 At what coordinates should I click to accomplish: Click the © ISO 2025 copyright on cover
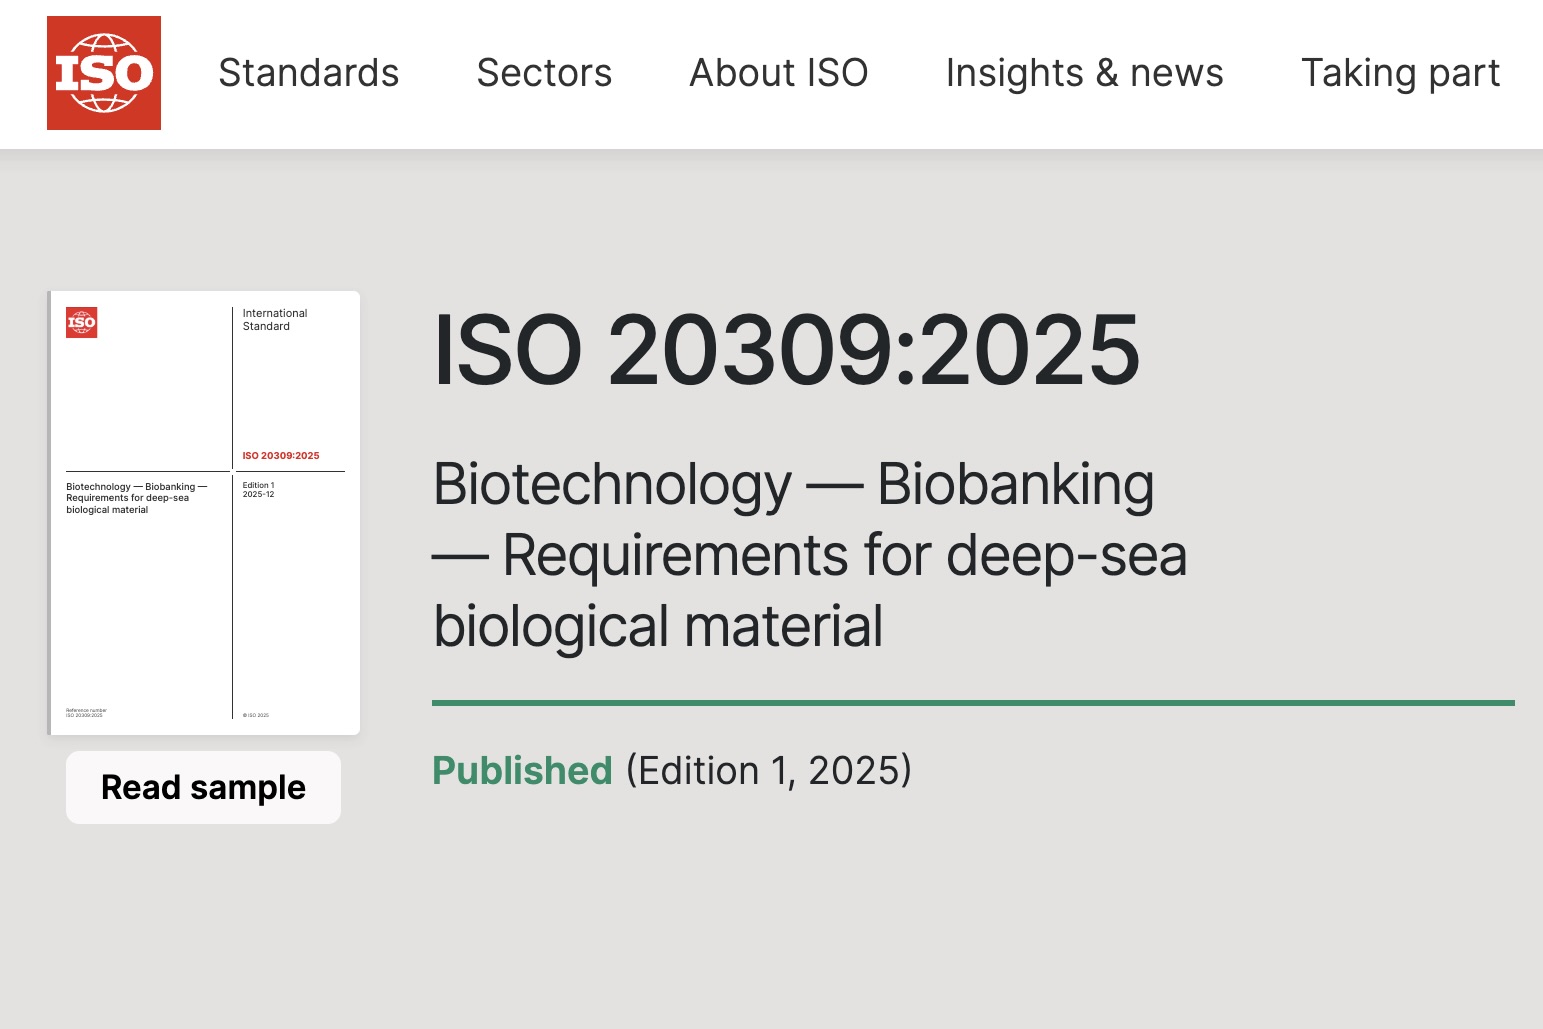pos(256,715)
